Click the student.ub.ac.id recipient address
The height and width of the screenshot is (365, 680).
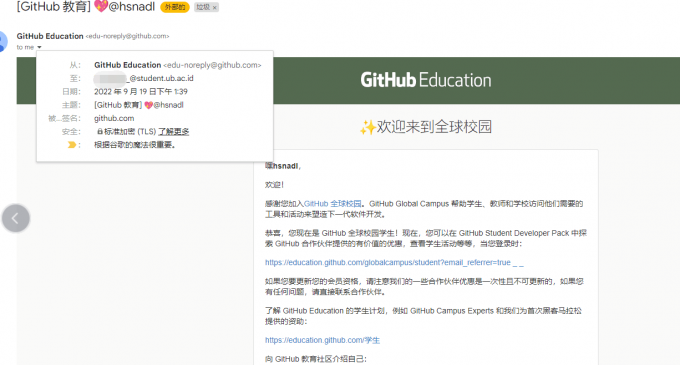[x=144, y=78]
